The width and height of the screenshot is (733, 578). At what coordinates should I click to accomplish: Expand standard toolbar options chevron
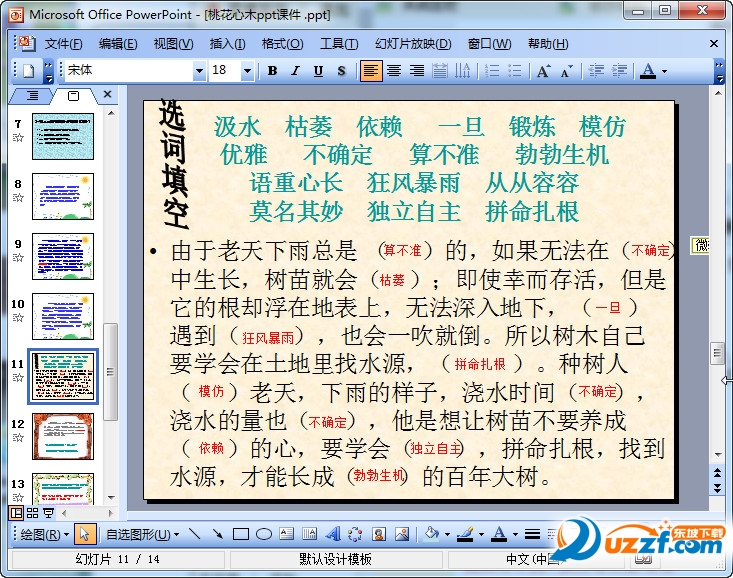(48, 71)
